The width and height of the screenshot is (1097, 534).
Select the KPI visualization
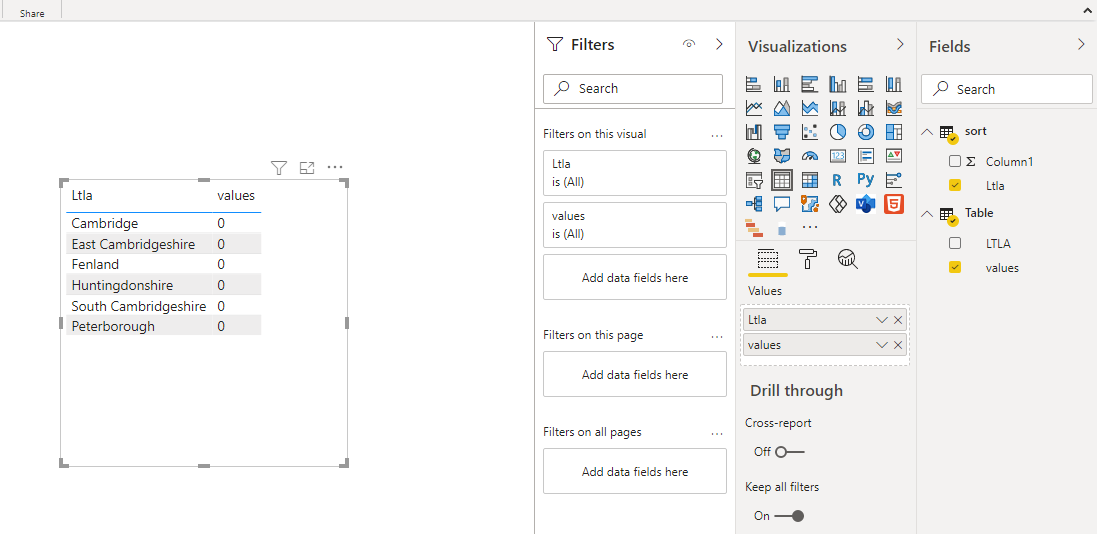(893, 155)
